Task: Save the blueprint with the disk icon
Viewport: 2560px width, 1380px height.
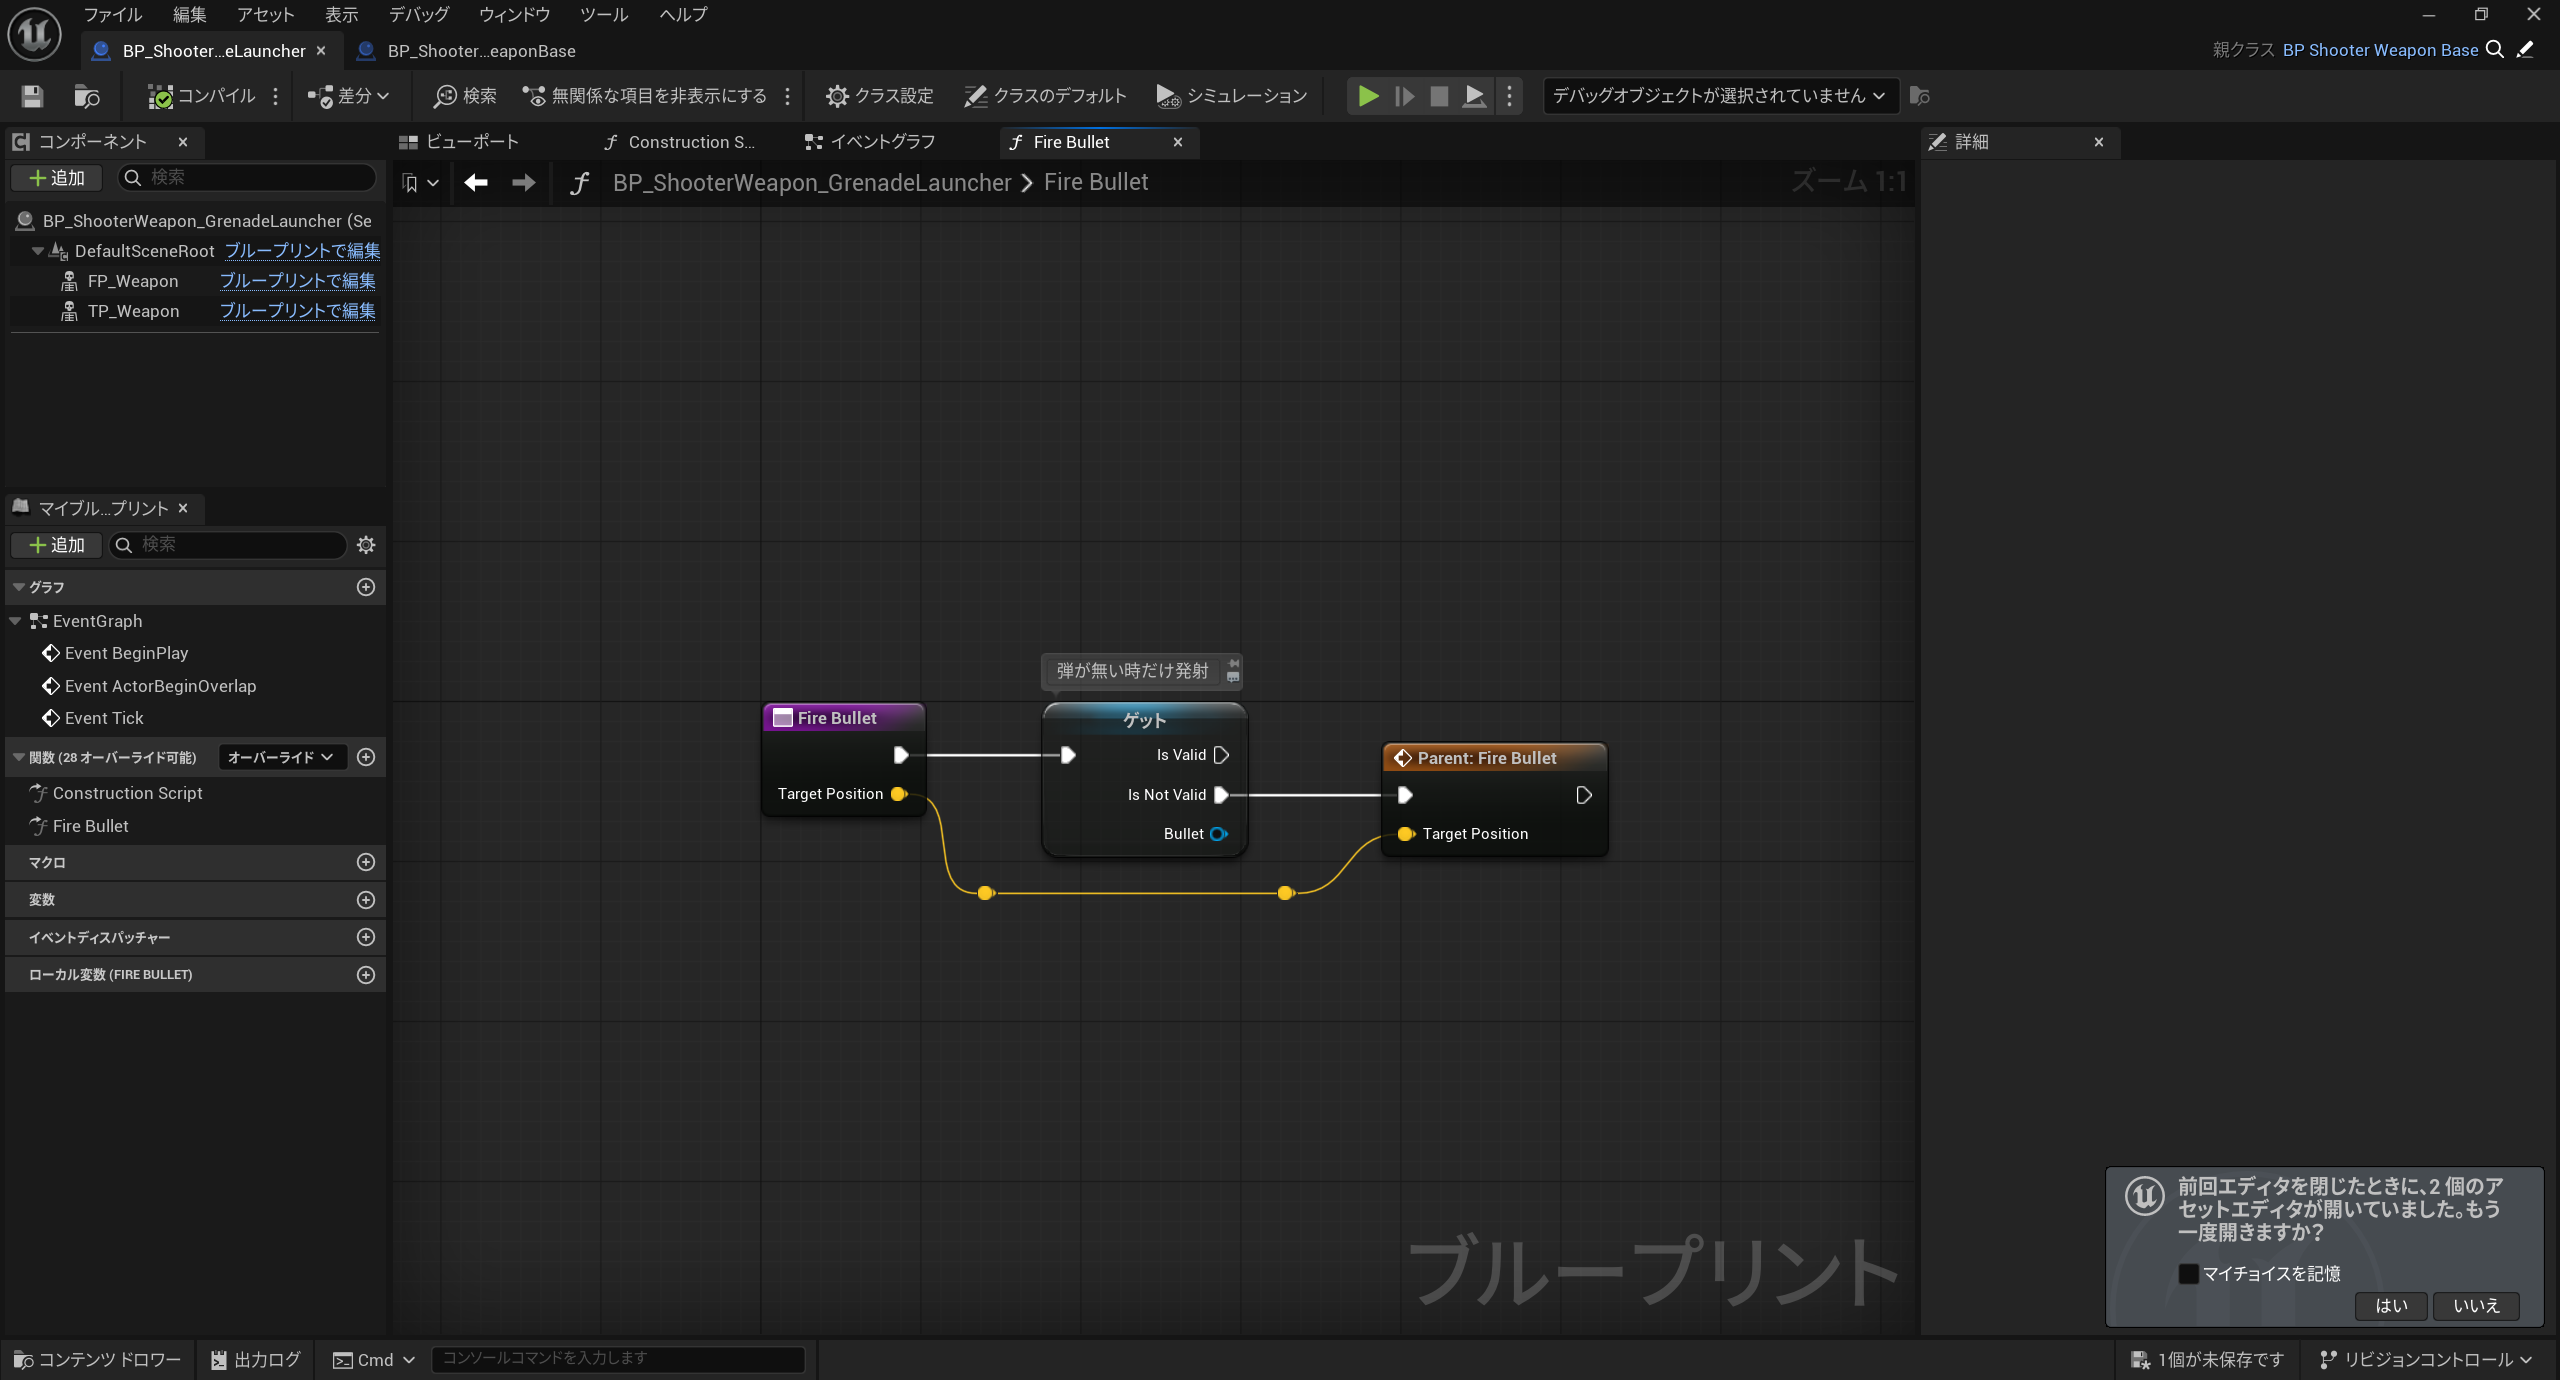Action: coord(32,96)
